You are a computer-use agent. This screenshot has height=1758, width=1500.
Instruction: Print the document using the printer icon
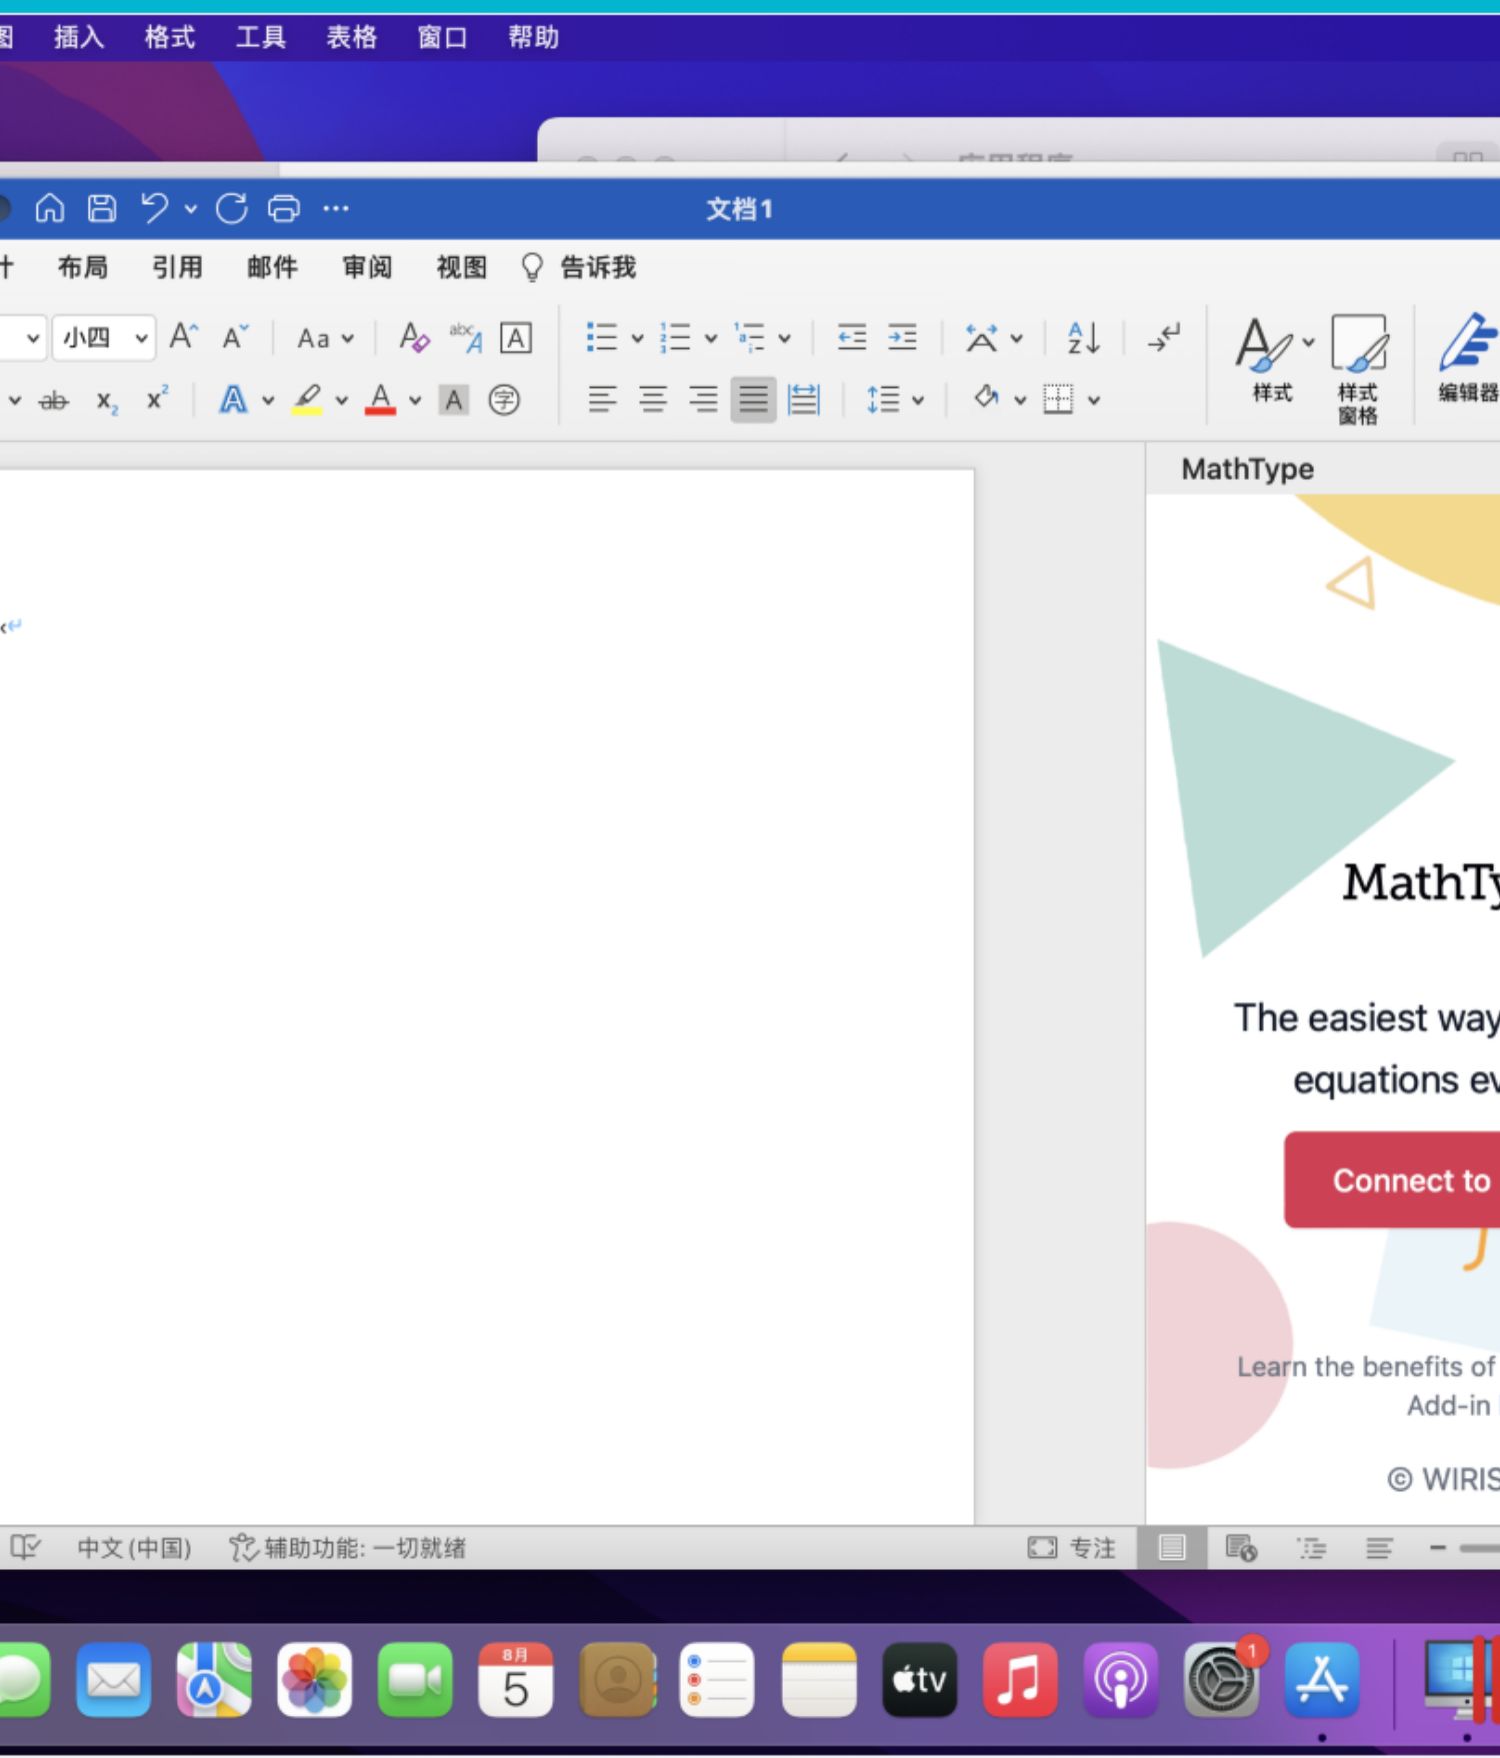(284, 208)
